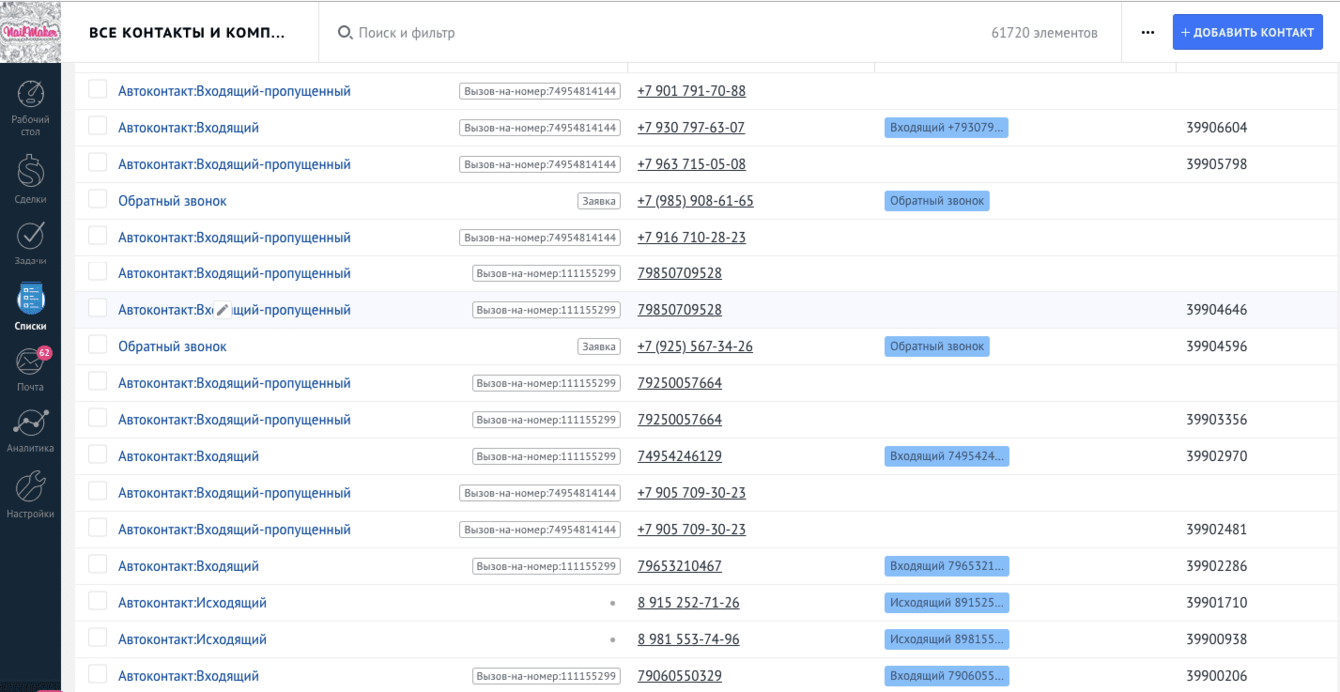
Task: Click the NailMaker logo
Action: coord(30,32)
